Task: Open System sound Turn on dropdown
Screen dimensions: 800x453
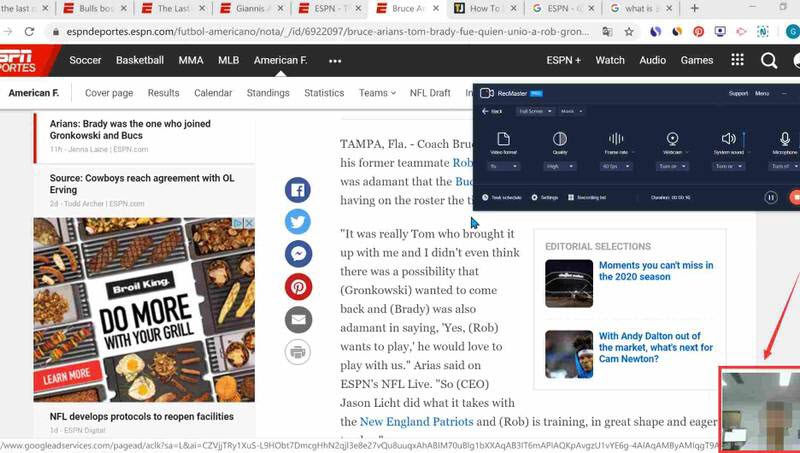Action: [728, 166]
